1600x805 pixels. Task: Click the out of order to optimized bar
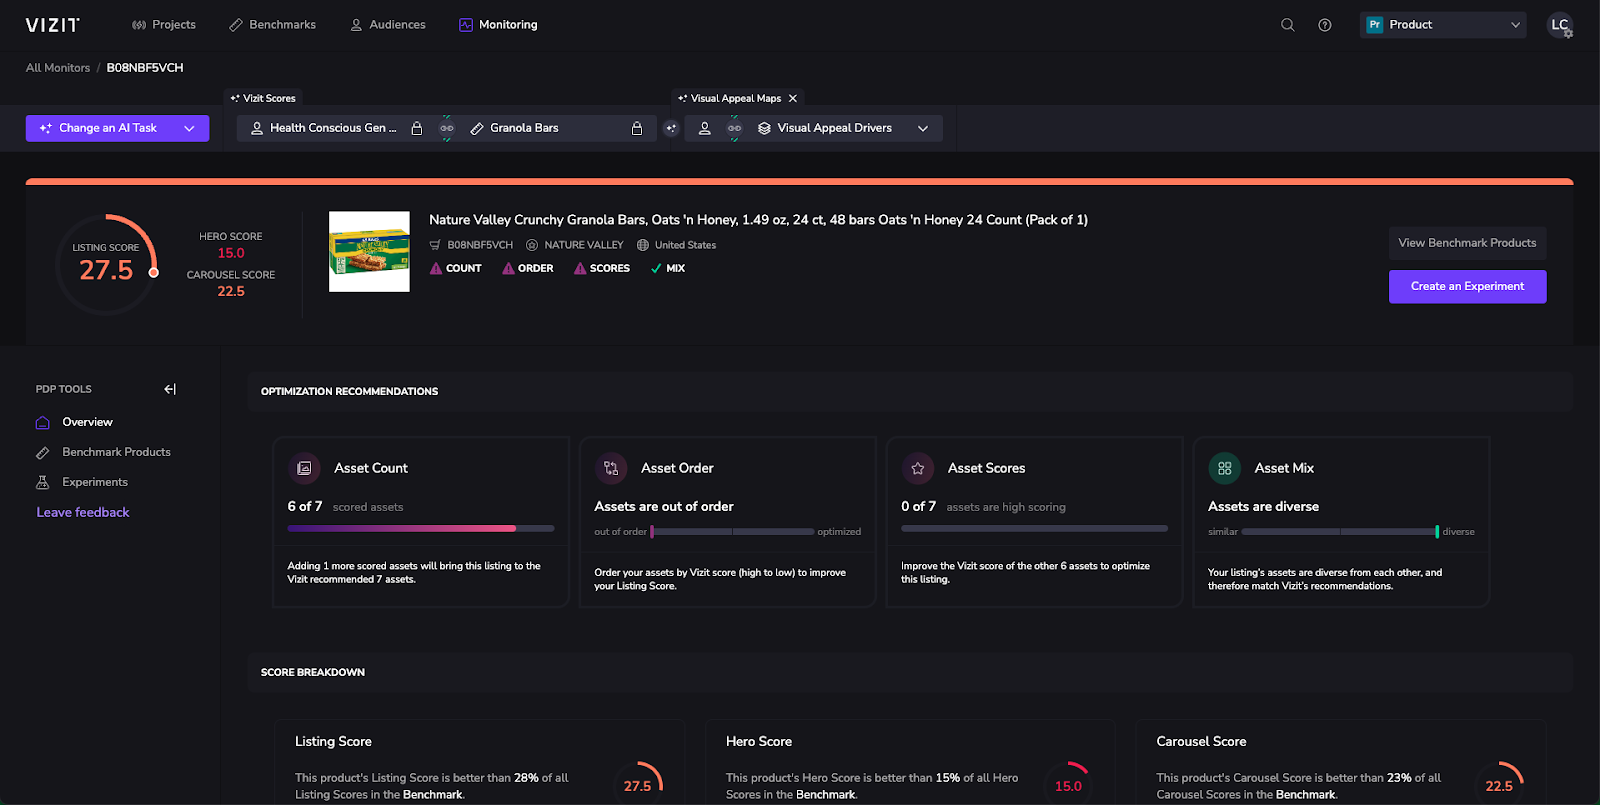pos(732,532)
